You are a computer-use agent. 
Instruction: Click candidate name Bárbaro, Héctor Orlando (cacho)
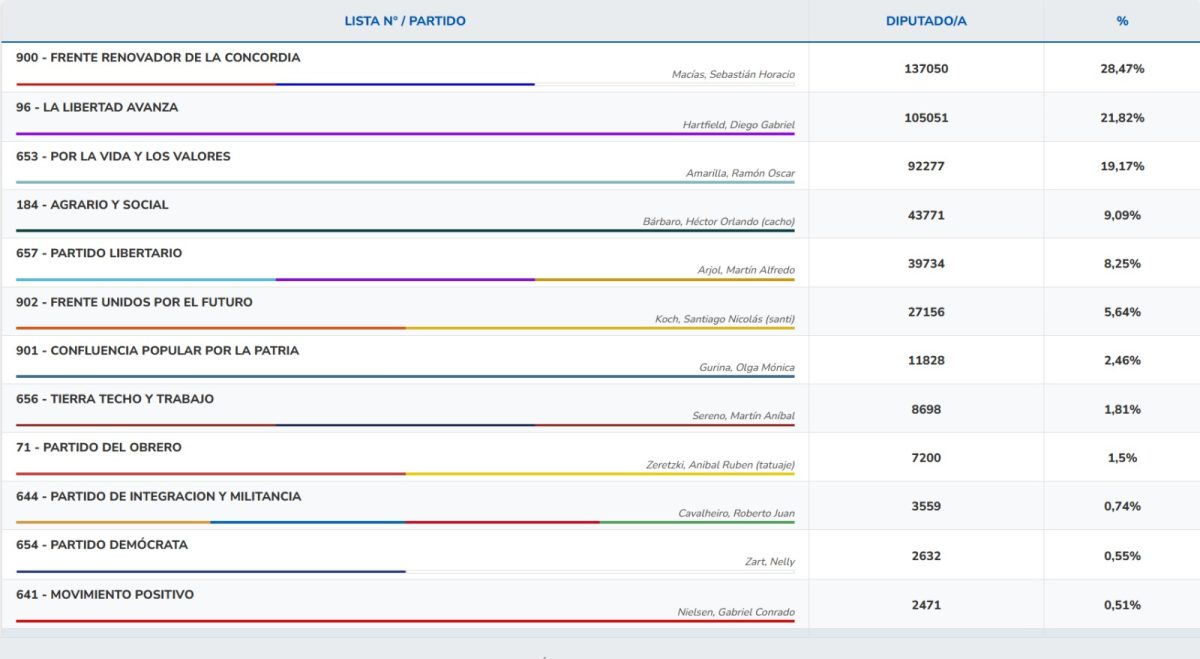click(719, 222)
